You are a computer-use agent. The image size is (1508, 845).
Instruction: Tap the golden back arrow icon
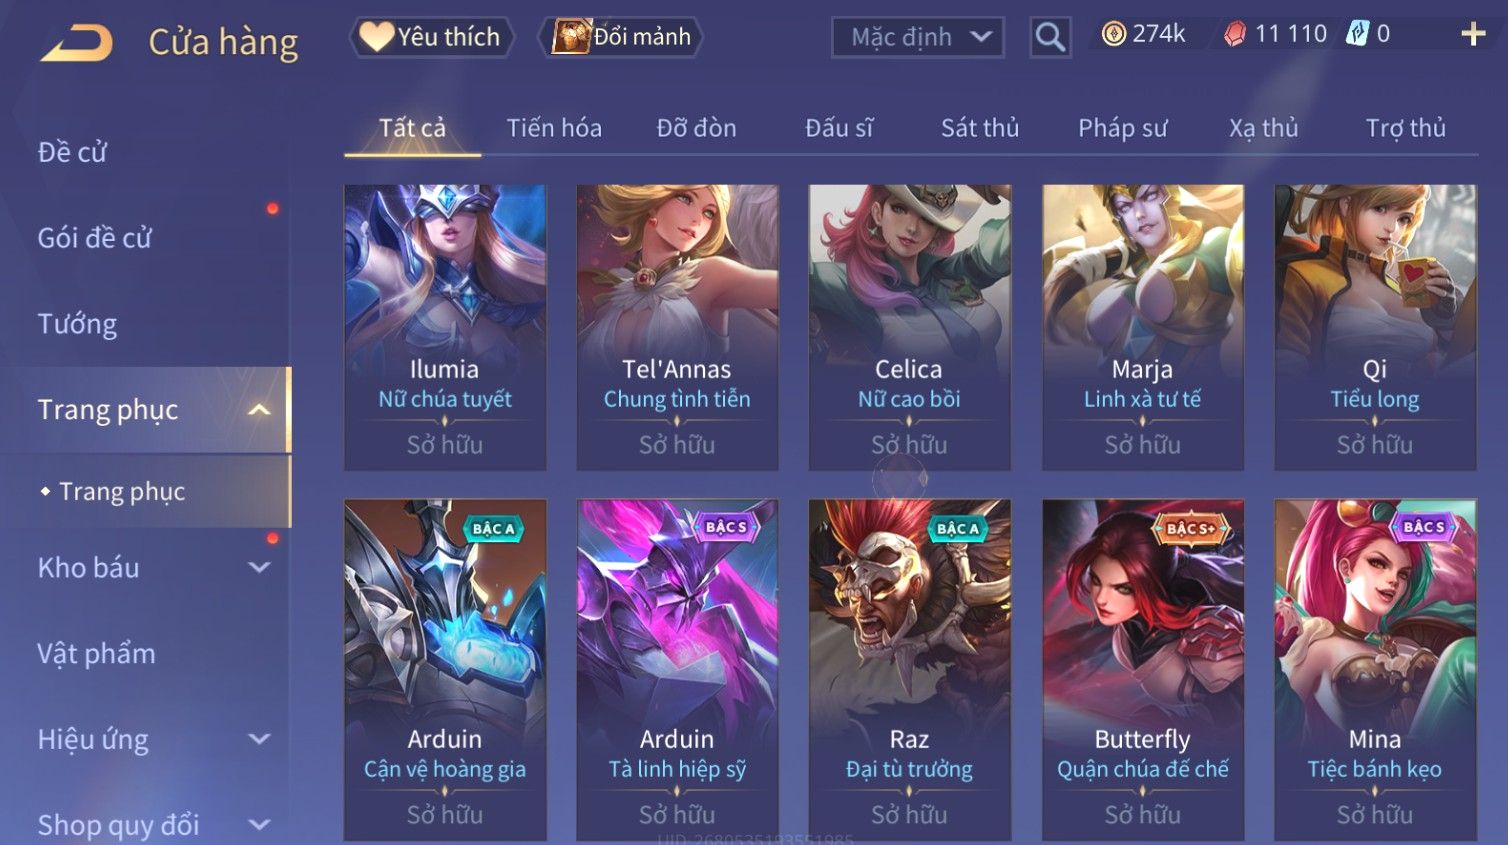(x=77, y=43)
